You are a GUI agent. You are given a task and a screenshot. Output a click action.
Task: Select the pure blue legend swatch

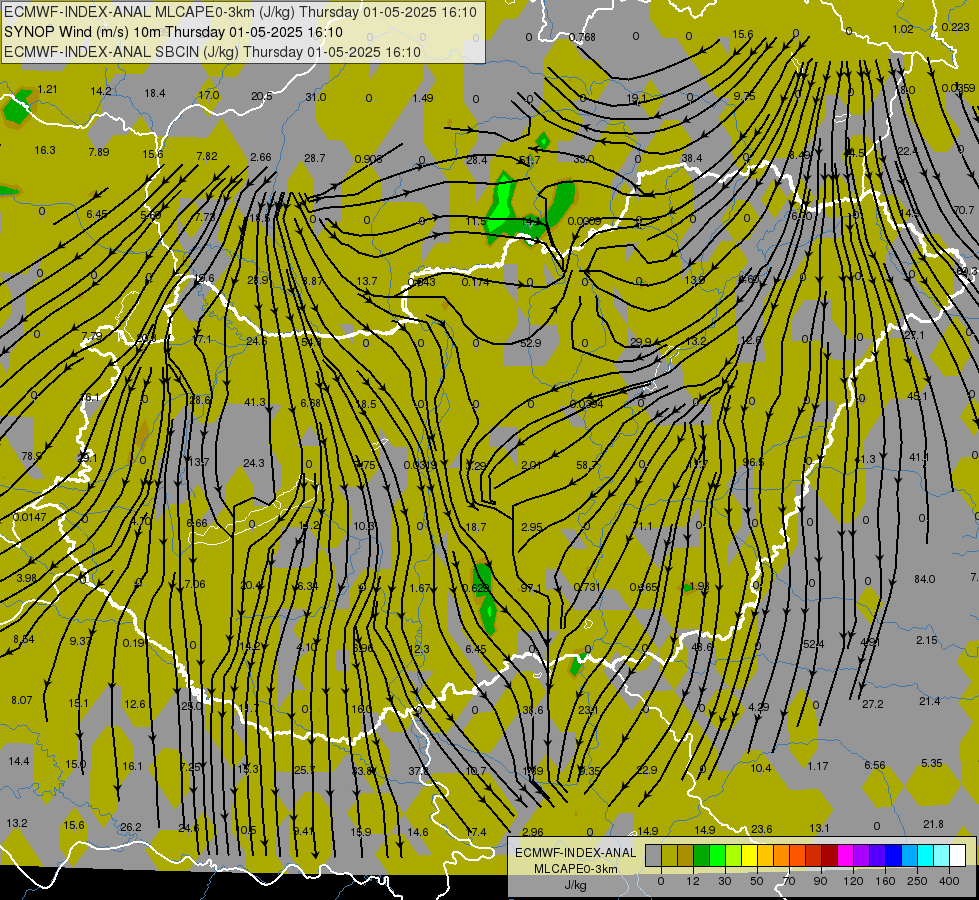tap(893, 856)
